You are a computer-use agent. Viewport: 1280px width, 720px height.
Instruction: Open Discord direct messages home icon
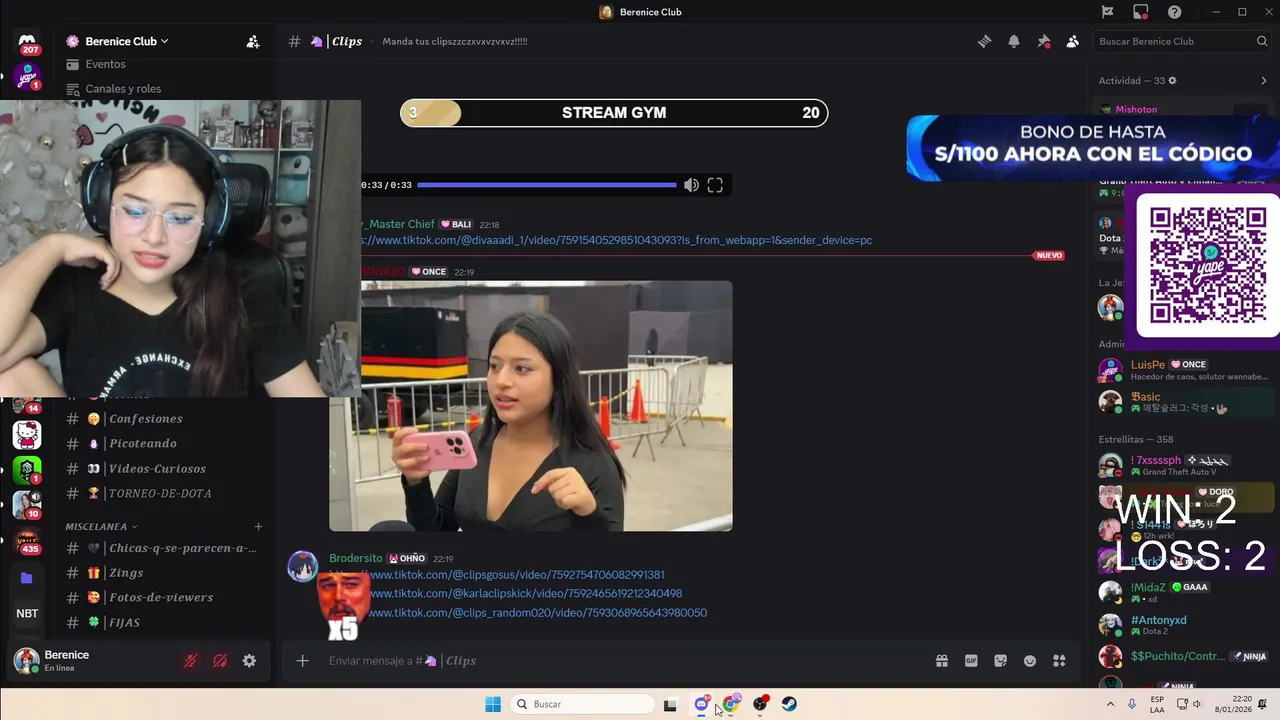(27, 41)
